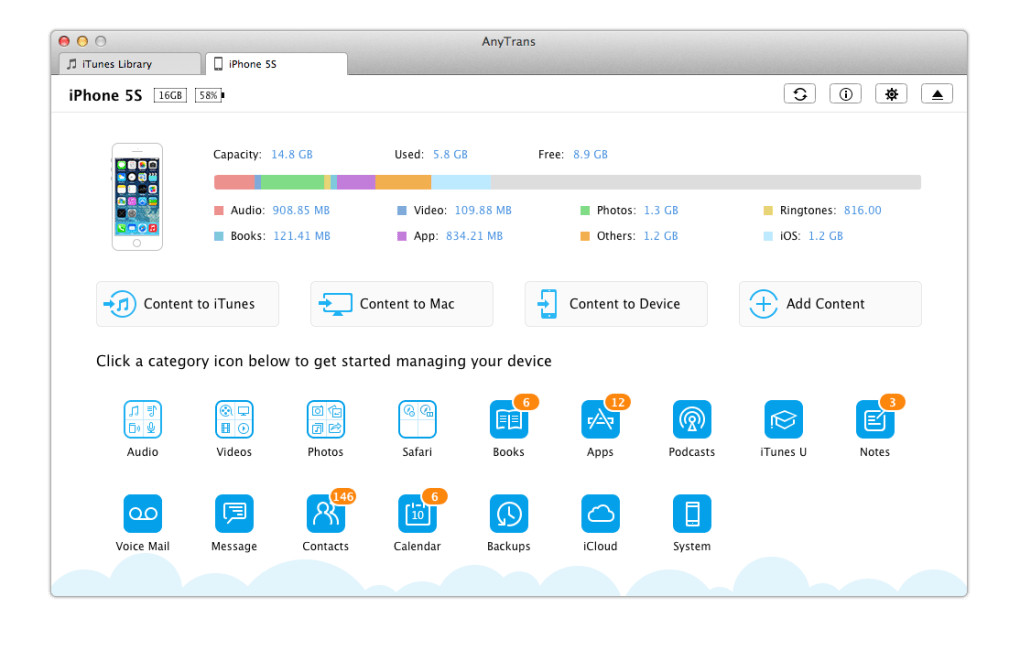Image resolution: width=1020 pixels, height=672 pixels.
Task: Open the Audio category icon
Action: pyautogui.click(x=142, y=420)
